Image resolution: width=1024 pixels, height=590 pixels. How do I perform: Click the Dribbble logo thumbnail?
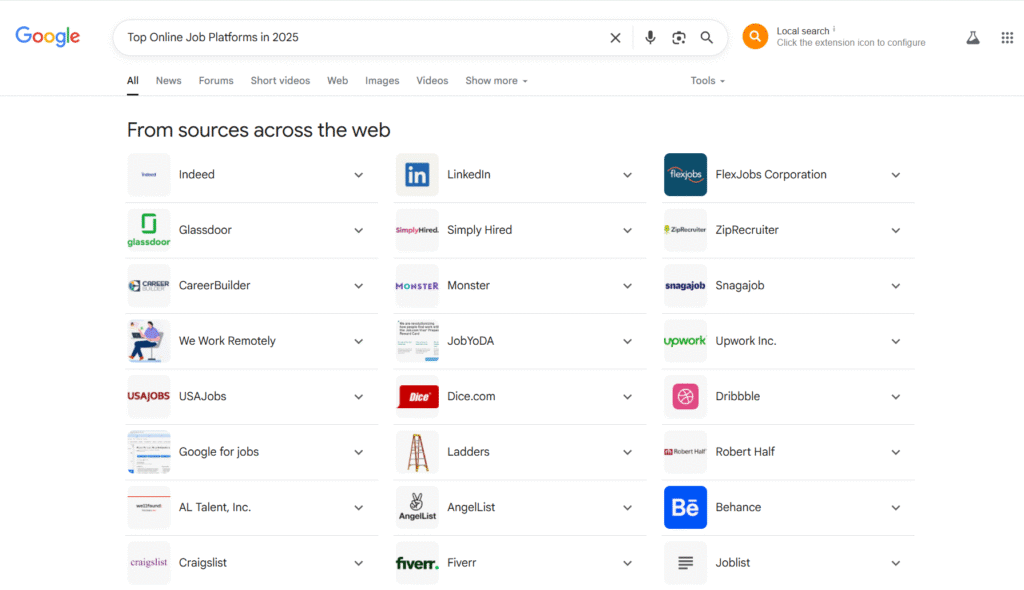[x=685, y=397]
